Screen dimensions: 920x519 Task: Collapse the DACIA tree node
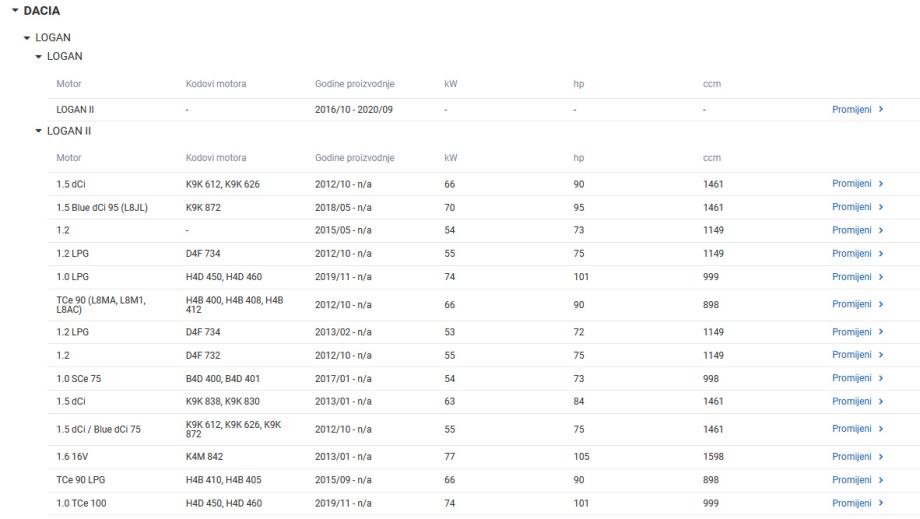[15, 11]
